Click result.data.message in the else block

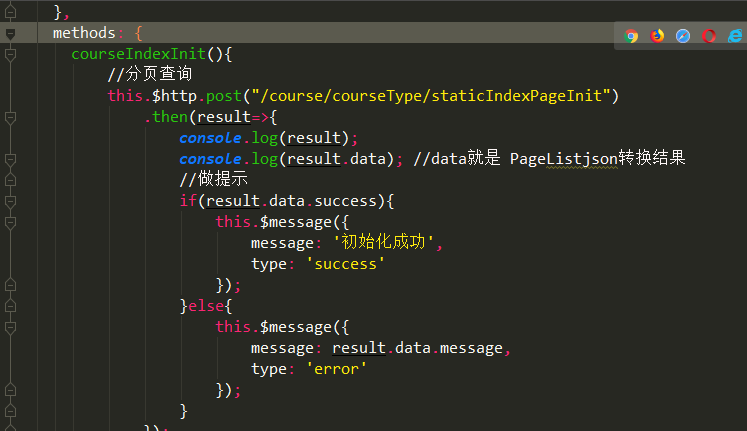pos(420,348)
